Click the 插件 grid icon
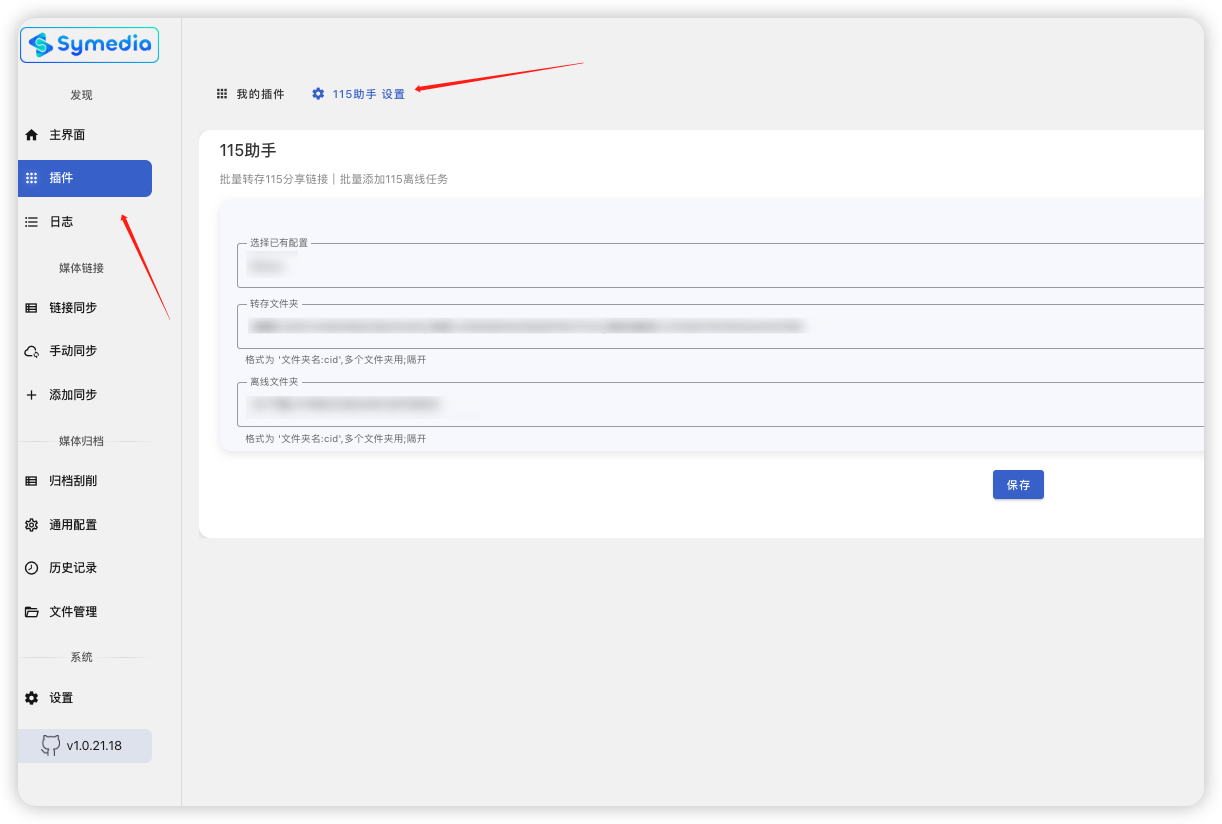Viewport: 1222px width, 824px height. pyautogui.click(x=31, y=178)
